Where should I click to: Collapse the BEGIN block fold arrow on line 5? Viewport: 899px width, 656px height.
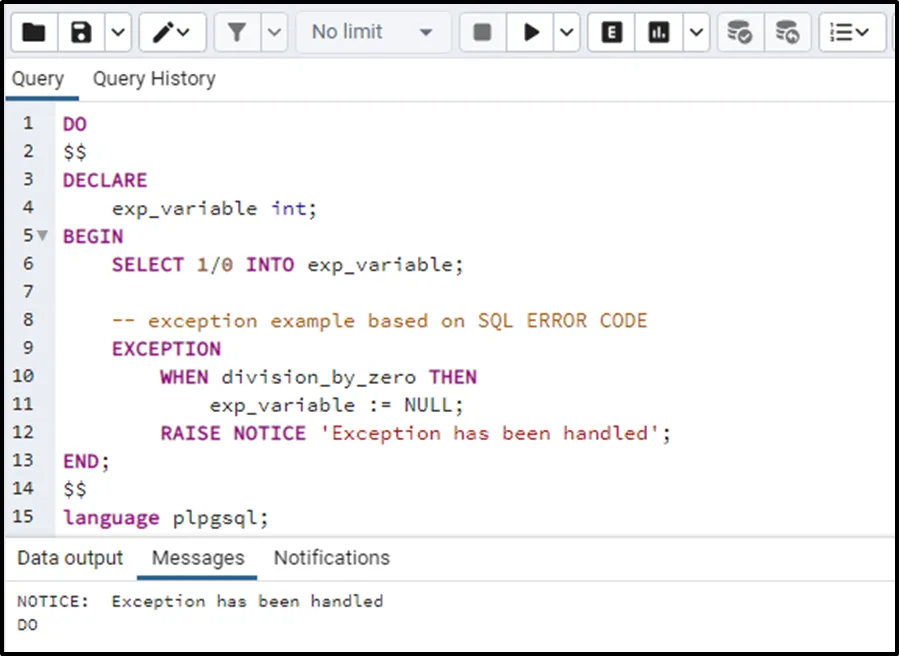[x=42, y=237]
